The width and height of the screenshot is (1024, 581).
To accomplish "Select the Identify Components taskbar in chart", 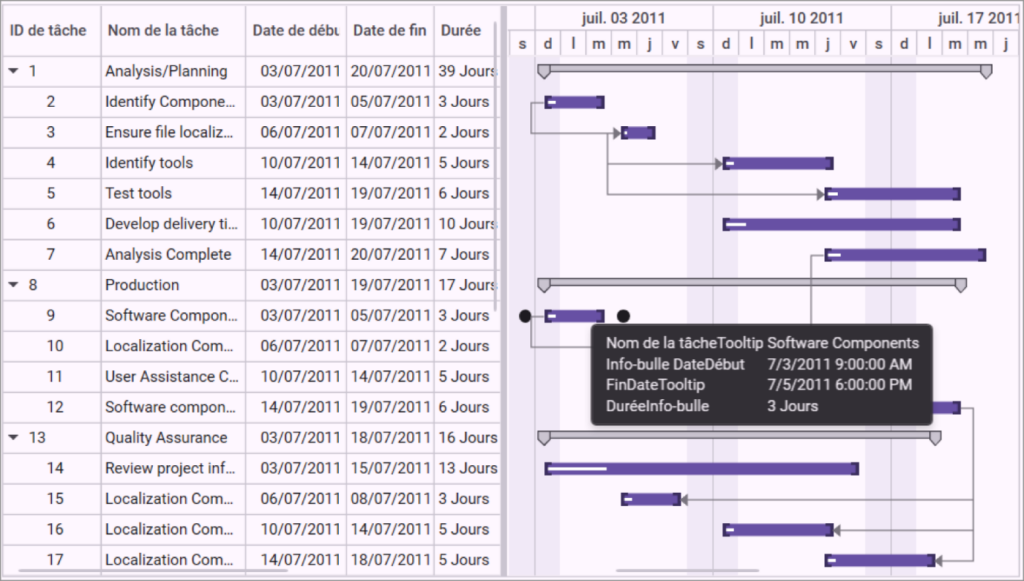I will [575, 102].
